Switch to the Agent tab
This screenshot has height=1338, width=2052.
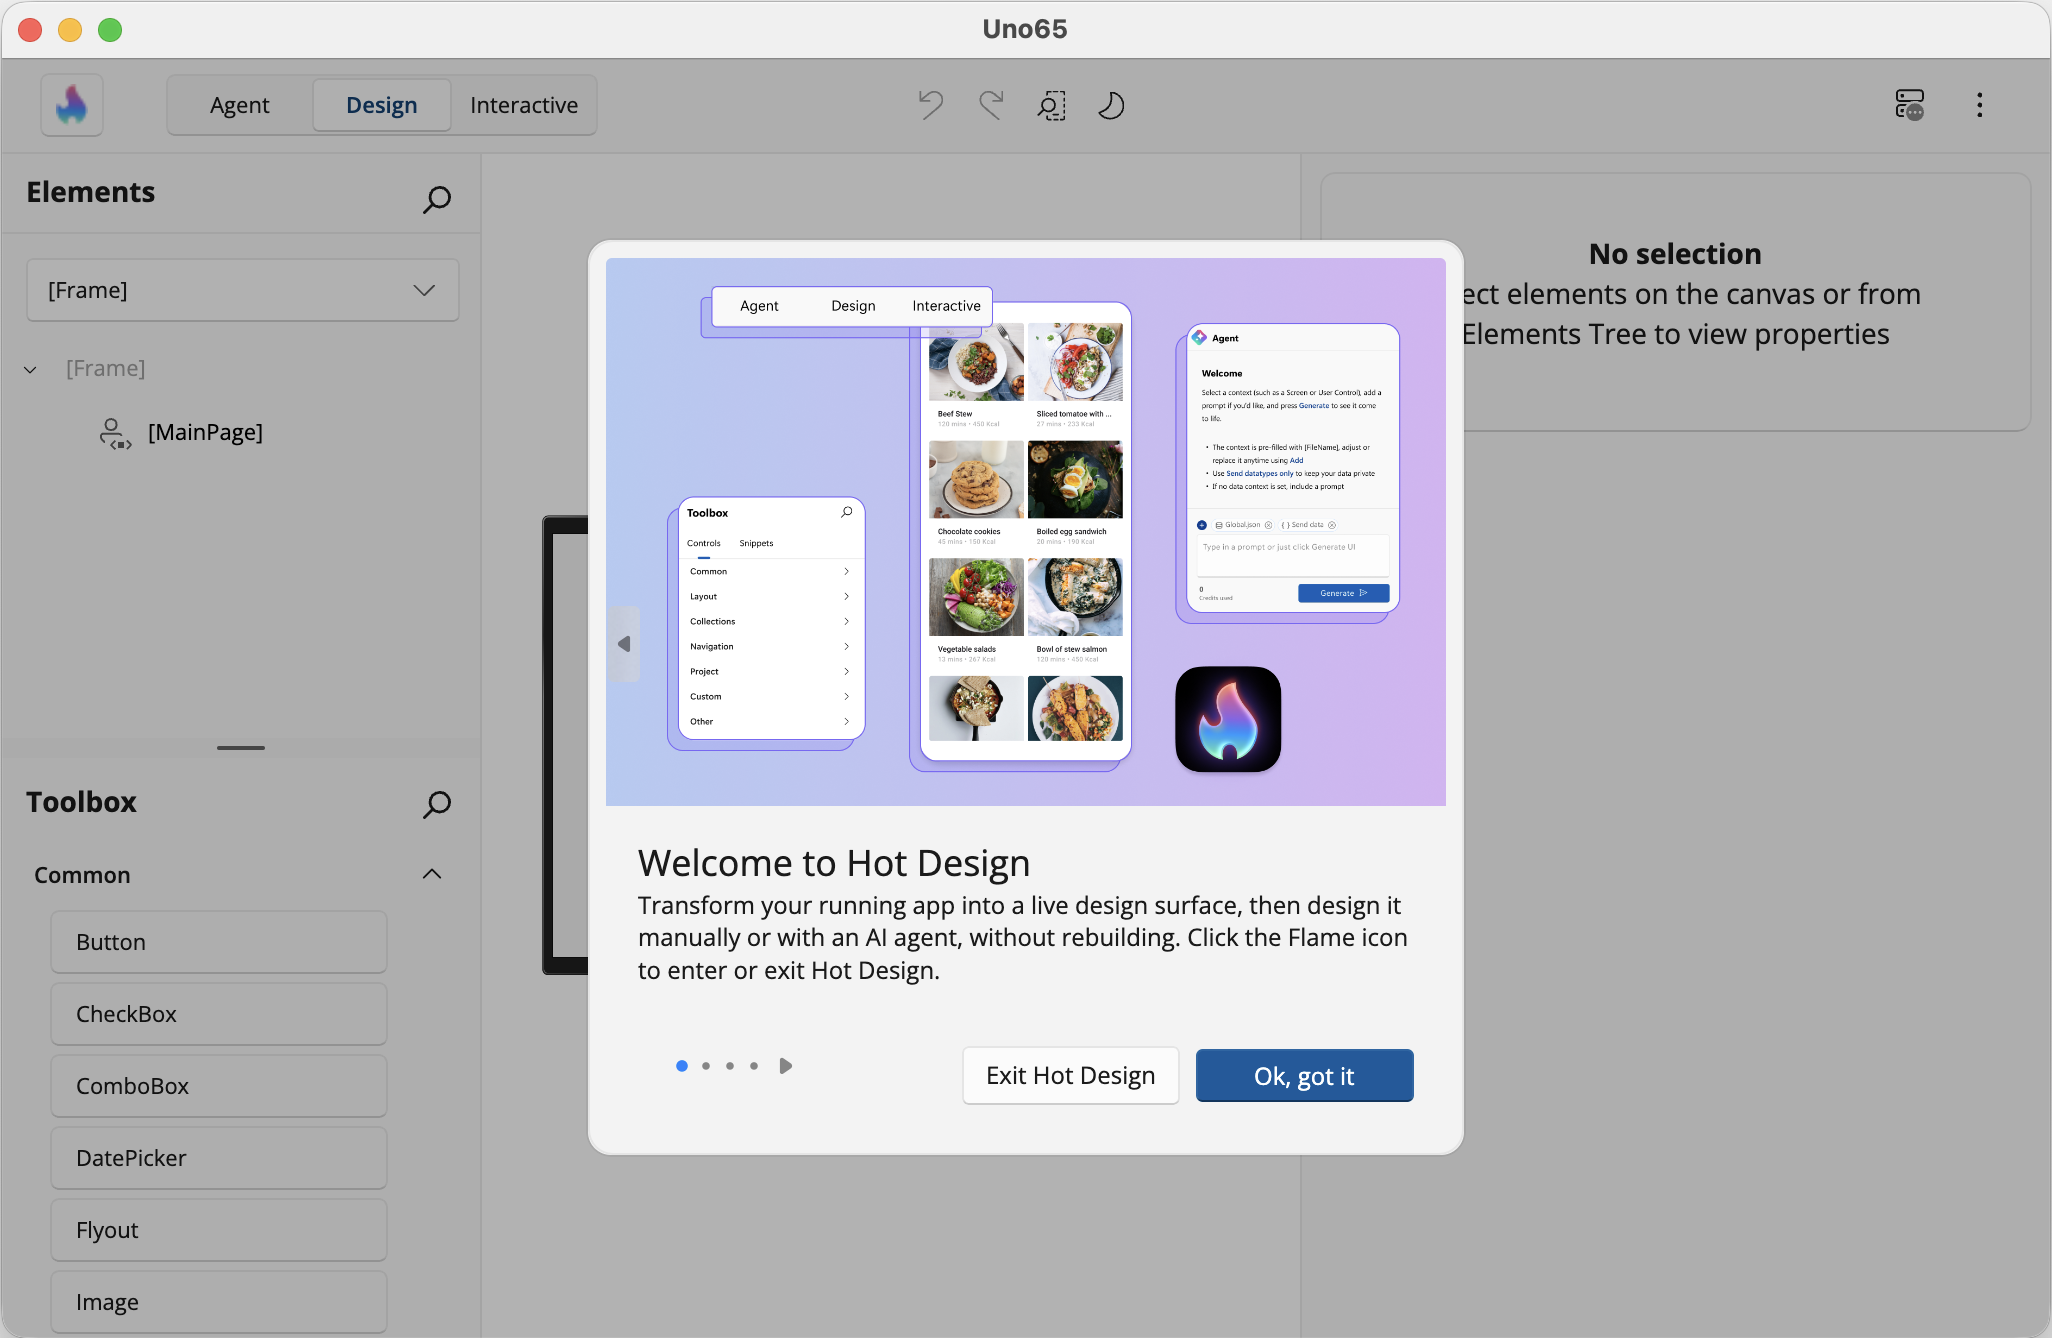pos(240,105)
